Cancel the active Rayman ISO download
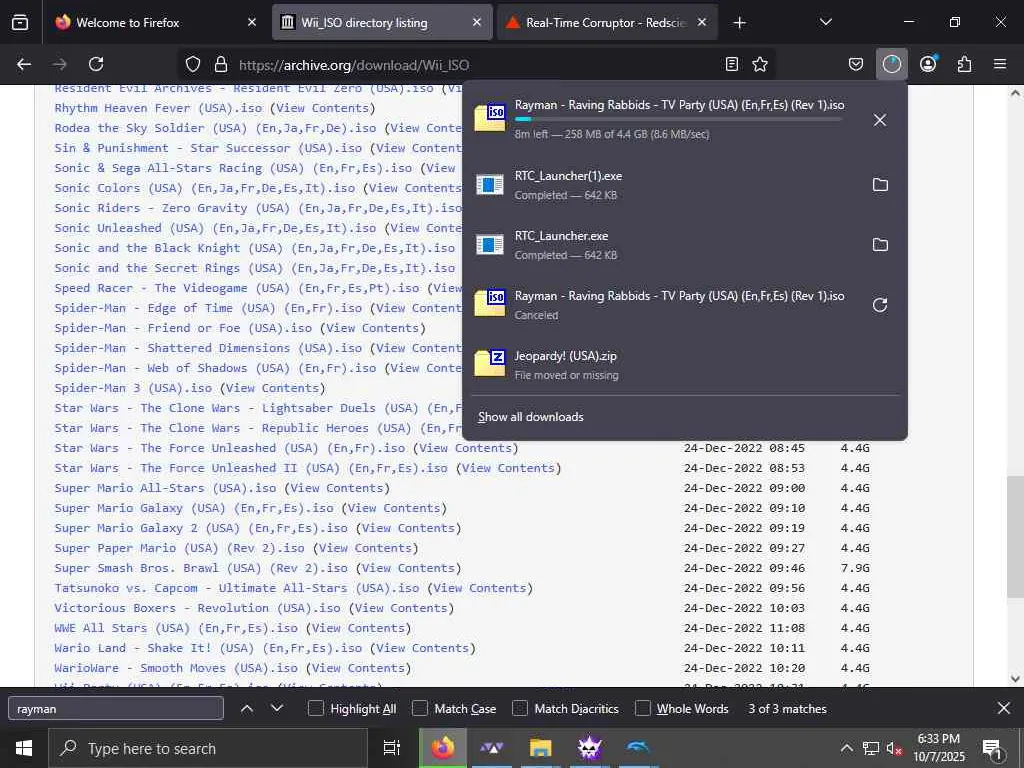1024x768 pixels. click(x=880, y=120)
